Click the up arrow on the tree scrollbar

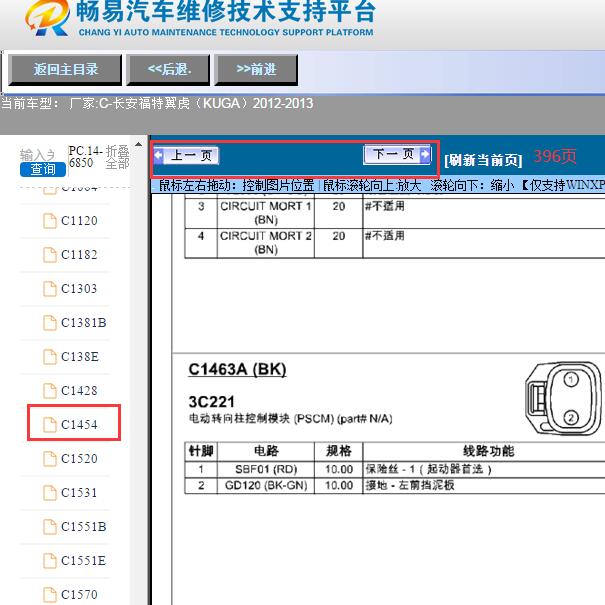click(x=139, y=145)
